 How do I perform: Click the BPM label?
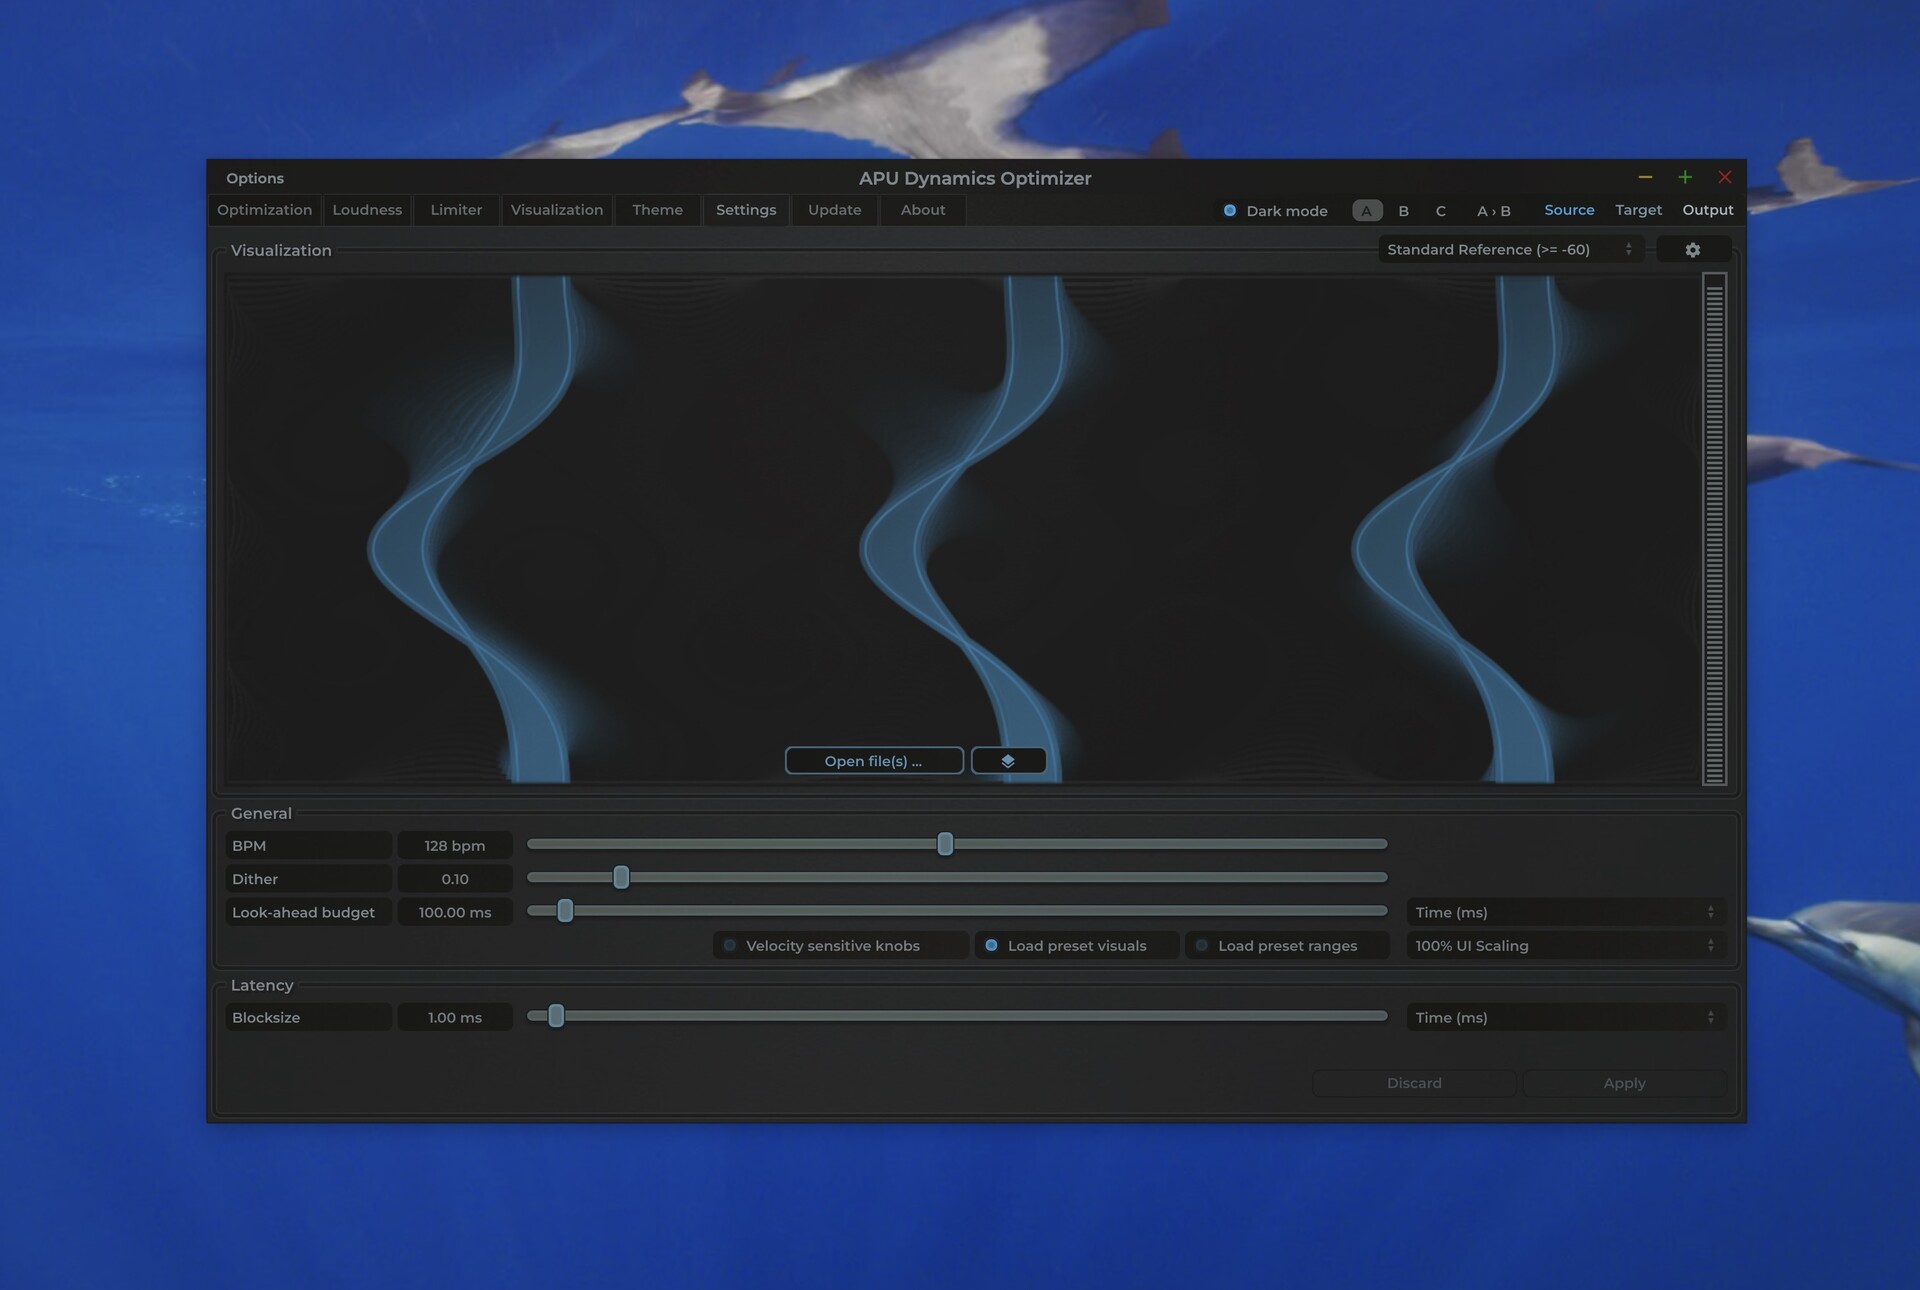[308, 846]
